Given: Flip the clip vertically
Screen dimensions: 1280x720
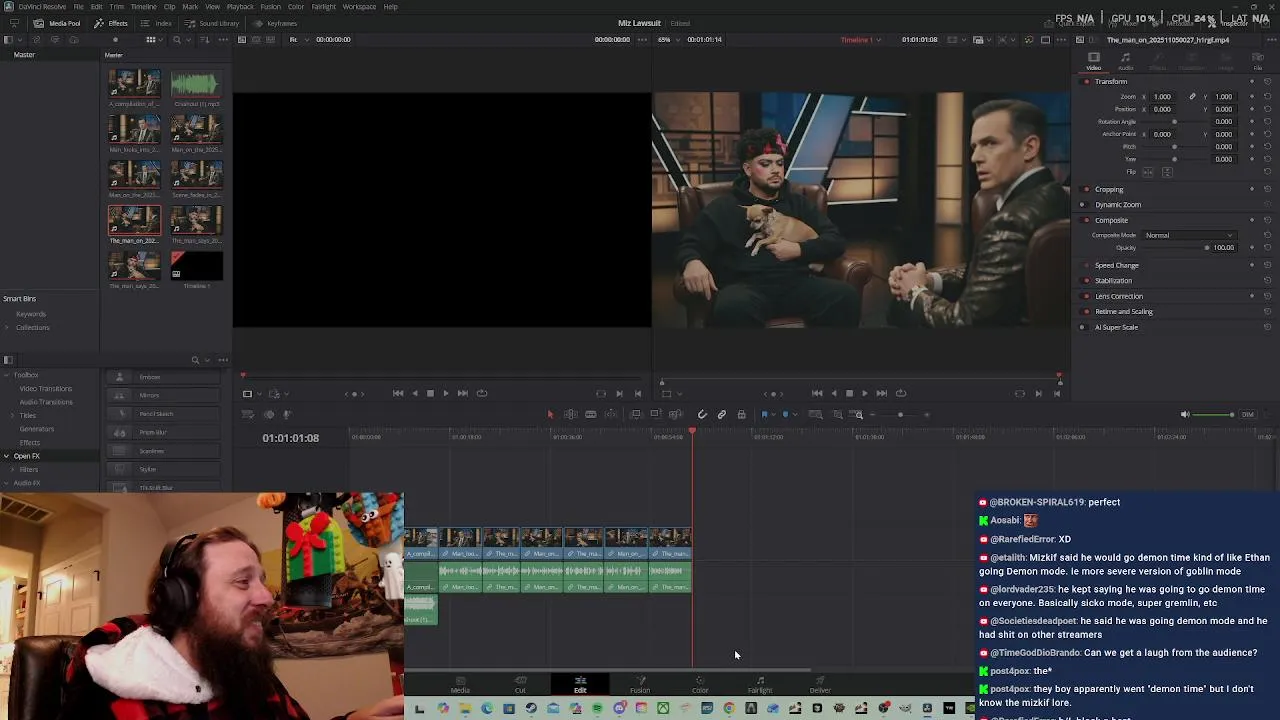Looking at the screenshot, I should tap(1166, 172).
